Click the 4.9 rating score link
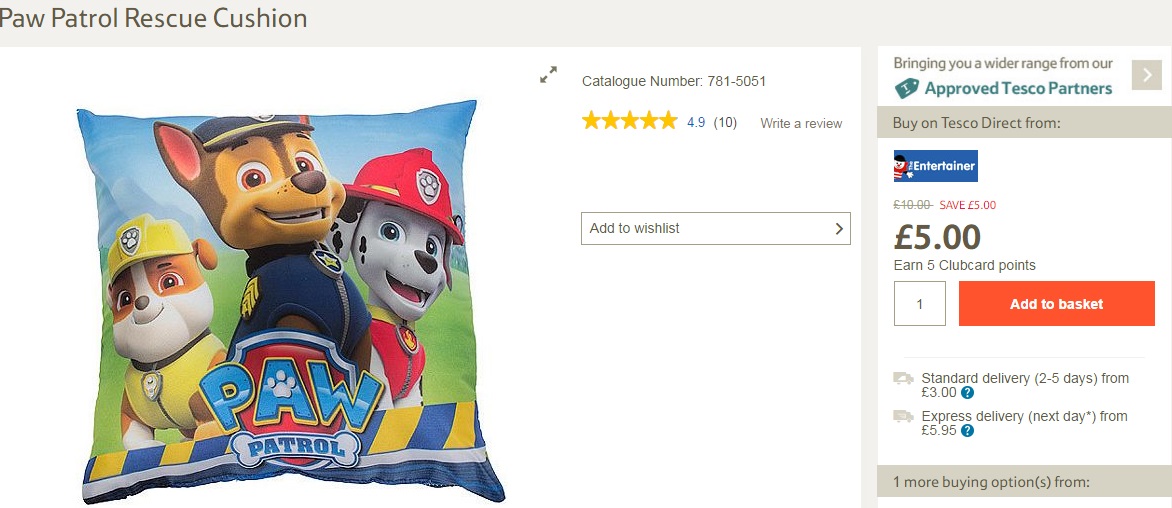Screen dimensions: 1172x508 (696, 123)
